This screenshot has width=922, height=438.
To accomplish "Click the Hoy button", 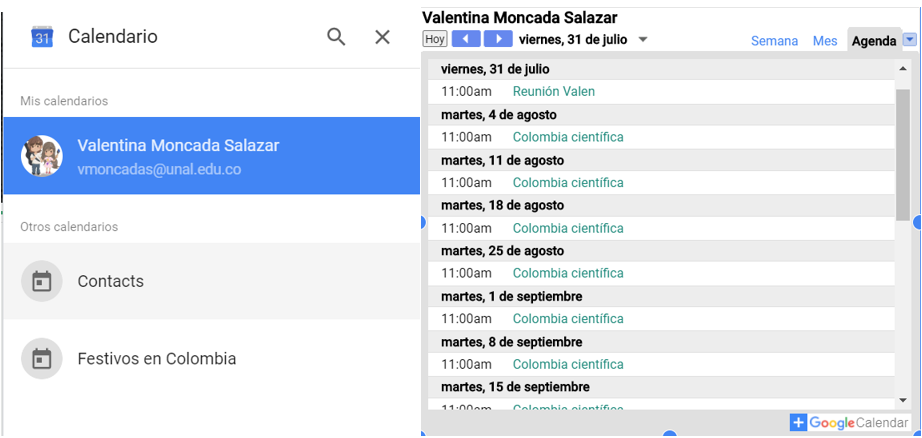I will [x=435, y=39].
